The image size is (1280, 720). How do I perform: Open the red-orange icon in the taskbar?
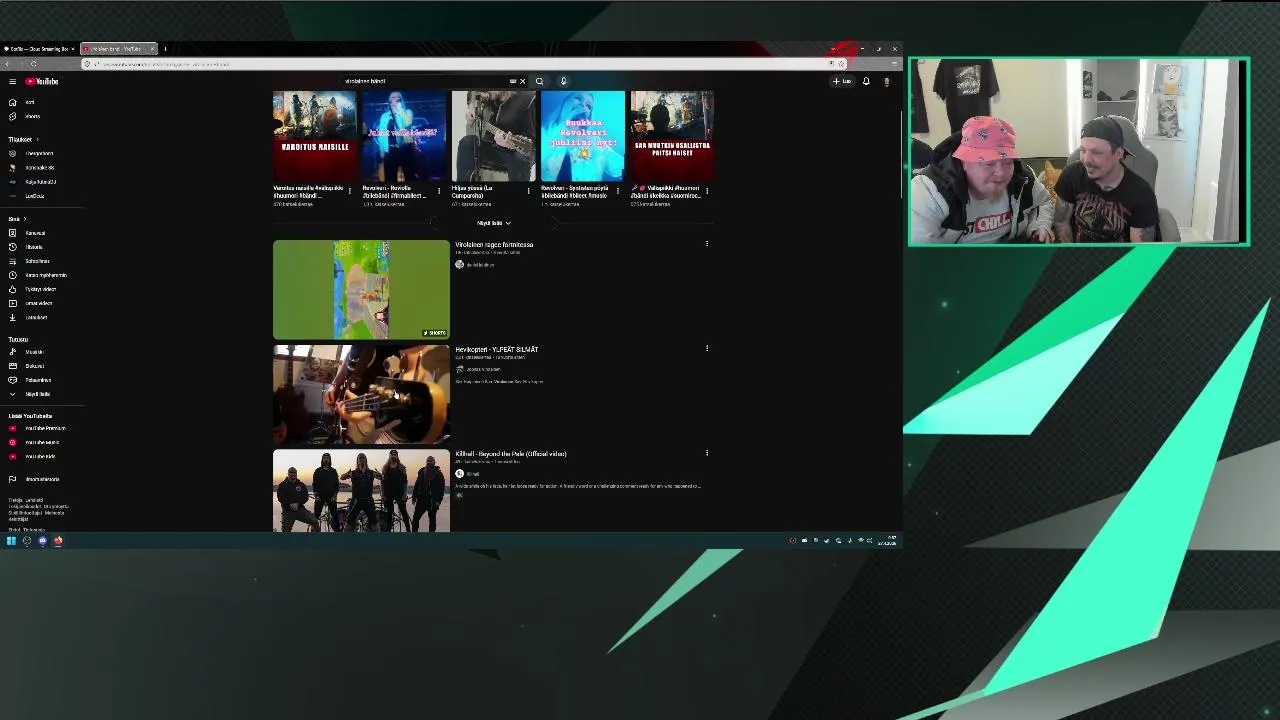coord(58,541)
